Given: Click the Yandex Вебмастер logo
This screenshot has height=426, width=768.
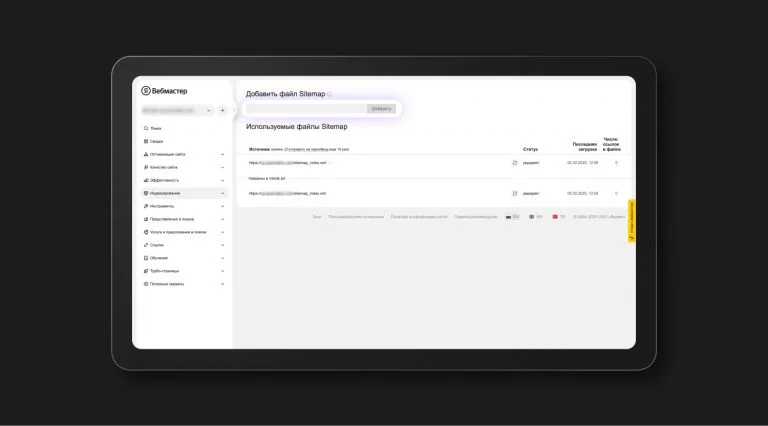Looking at the screenshot, I should (164, 91).
